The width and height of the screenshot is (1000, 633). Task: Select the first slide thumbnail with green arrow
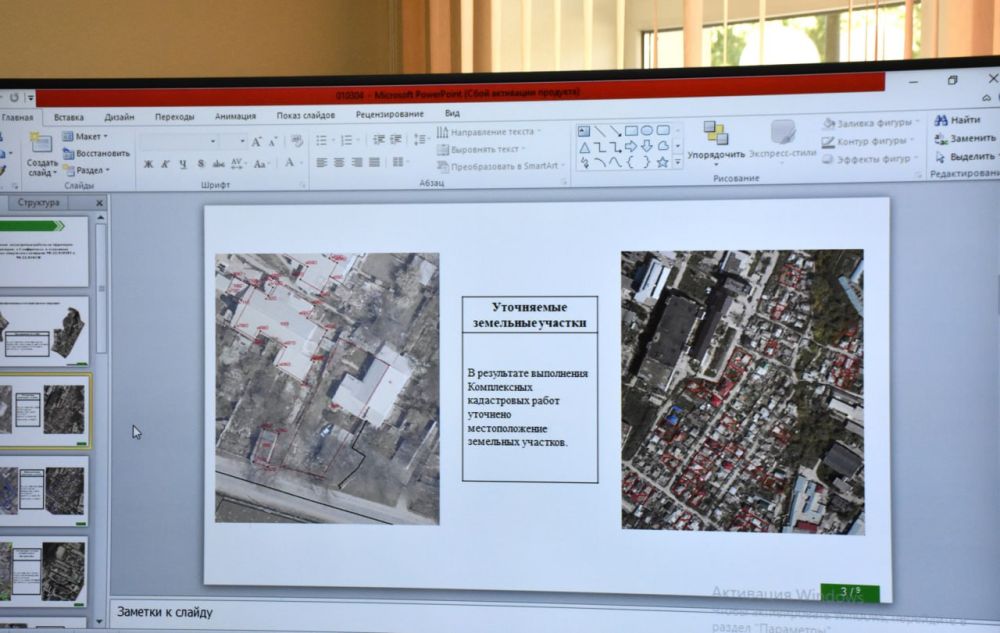point(44,251)
